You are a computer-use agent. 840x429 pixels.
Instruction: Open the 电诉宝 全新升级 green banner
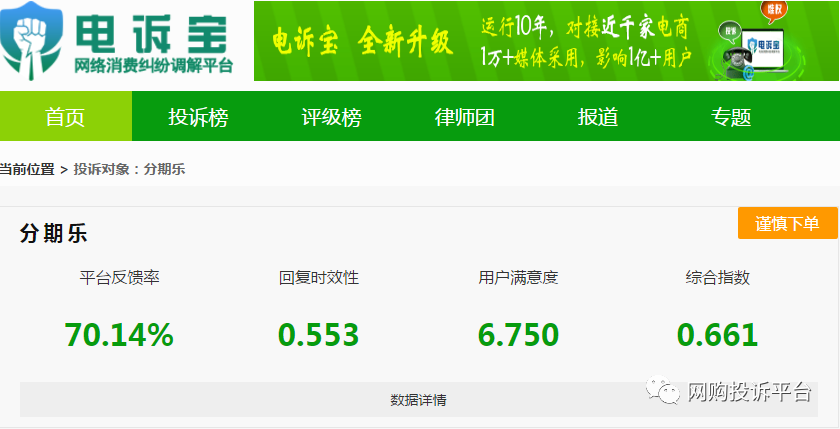[x=546, y=41]
